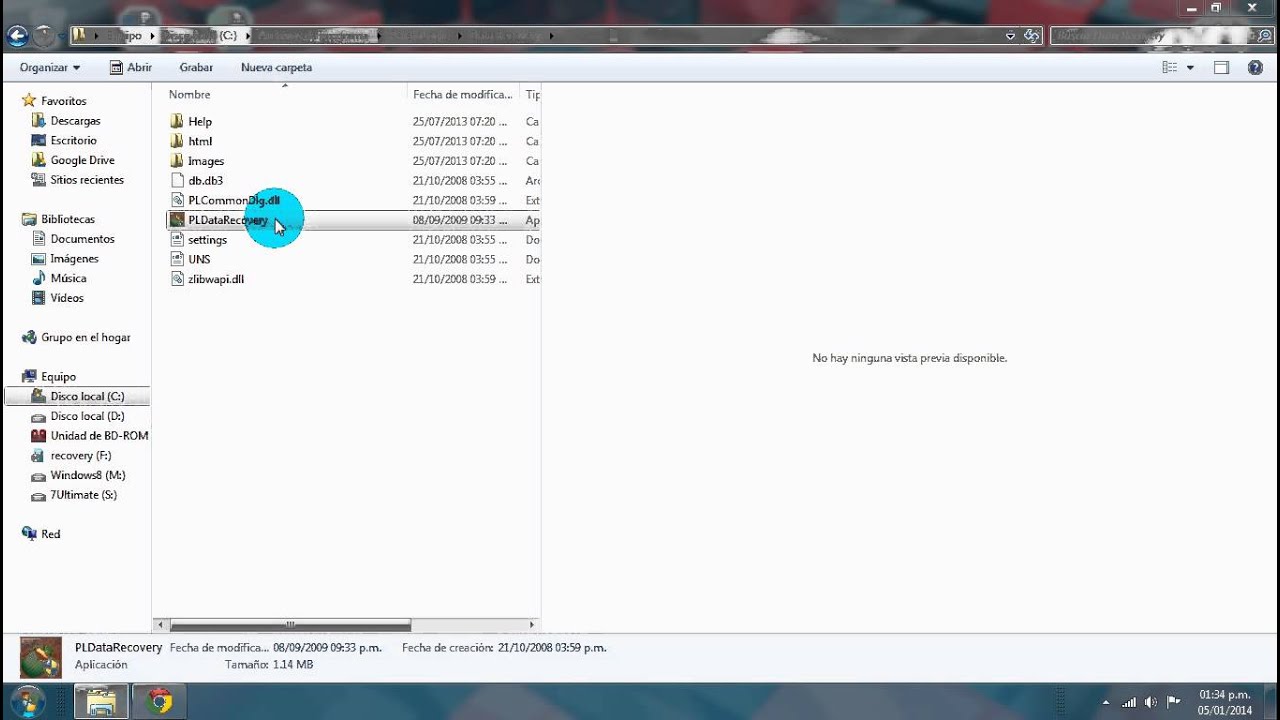Screen dimensions: 1280x720
Task: Select Bibliotecas in navigation pane
Action: 67,219
